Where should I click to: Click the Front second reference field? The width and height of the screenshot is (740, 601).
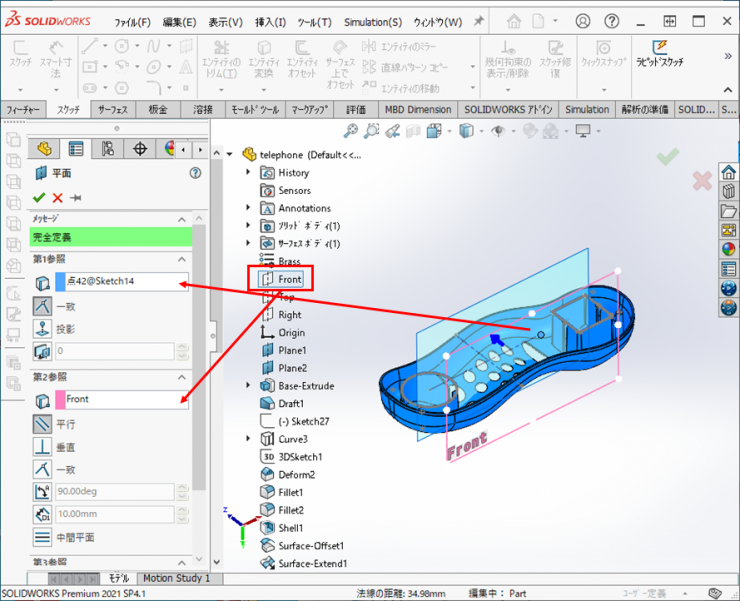tap(121, 399)
